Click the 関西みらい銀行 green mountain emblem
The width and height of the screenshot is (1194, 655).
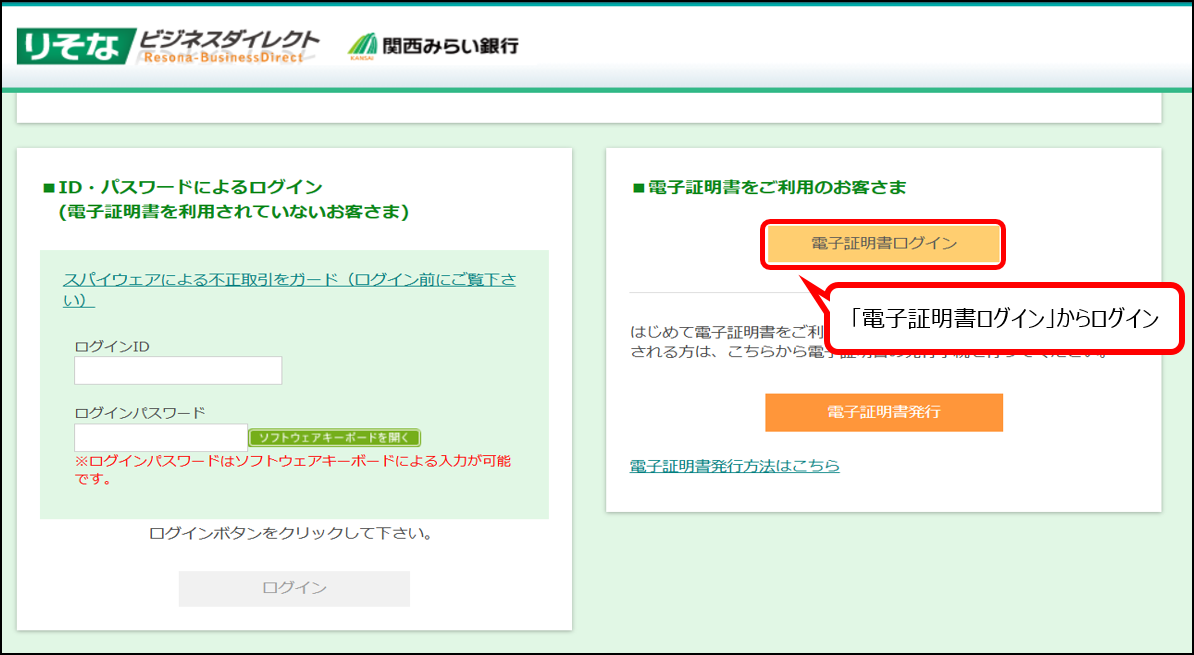pyautogui.click(x=362, y=46)
